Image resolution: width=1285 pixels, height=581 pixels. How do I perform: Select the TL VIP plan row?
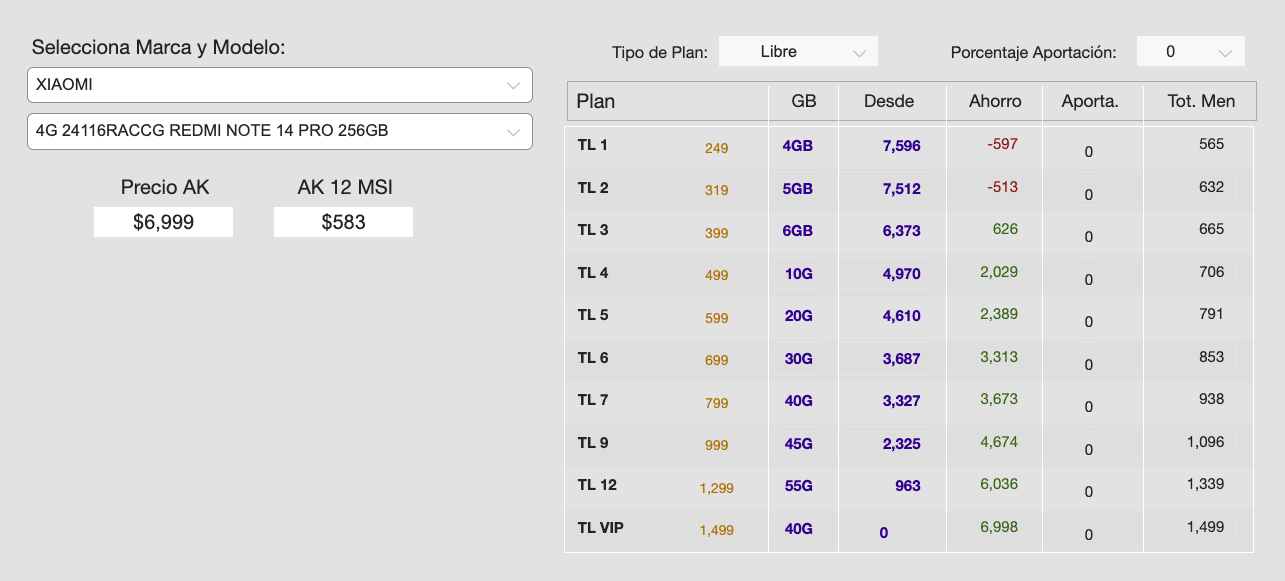tap(909, 529)
